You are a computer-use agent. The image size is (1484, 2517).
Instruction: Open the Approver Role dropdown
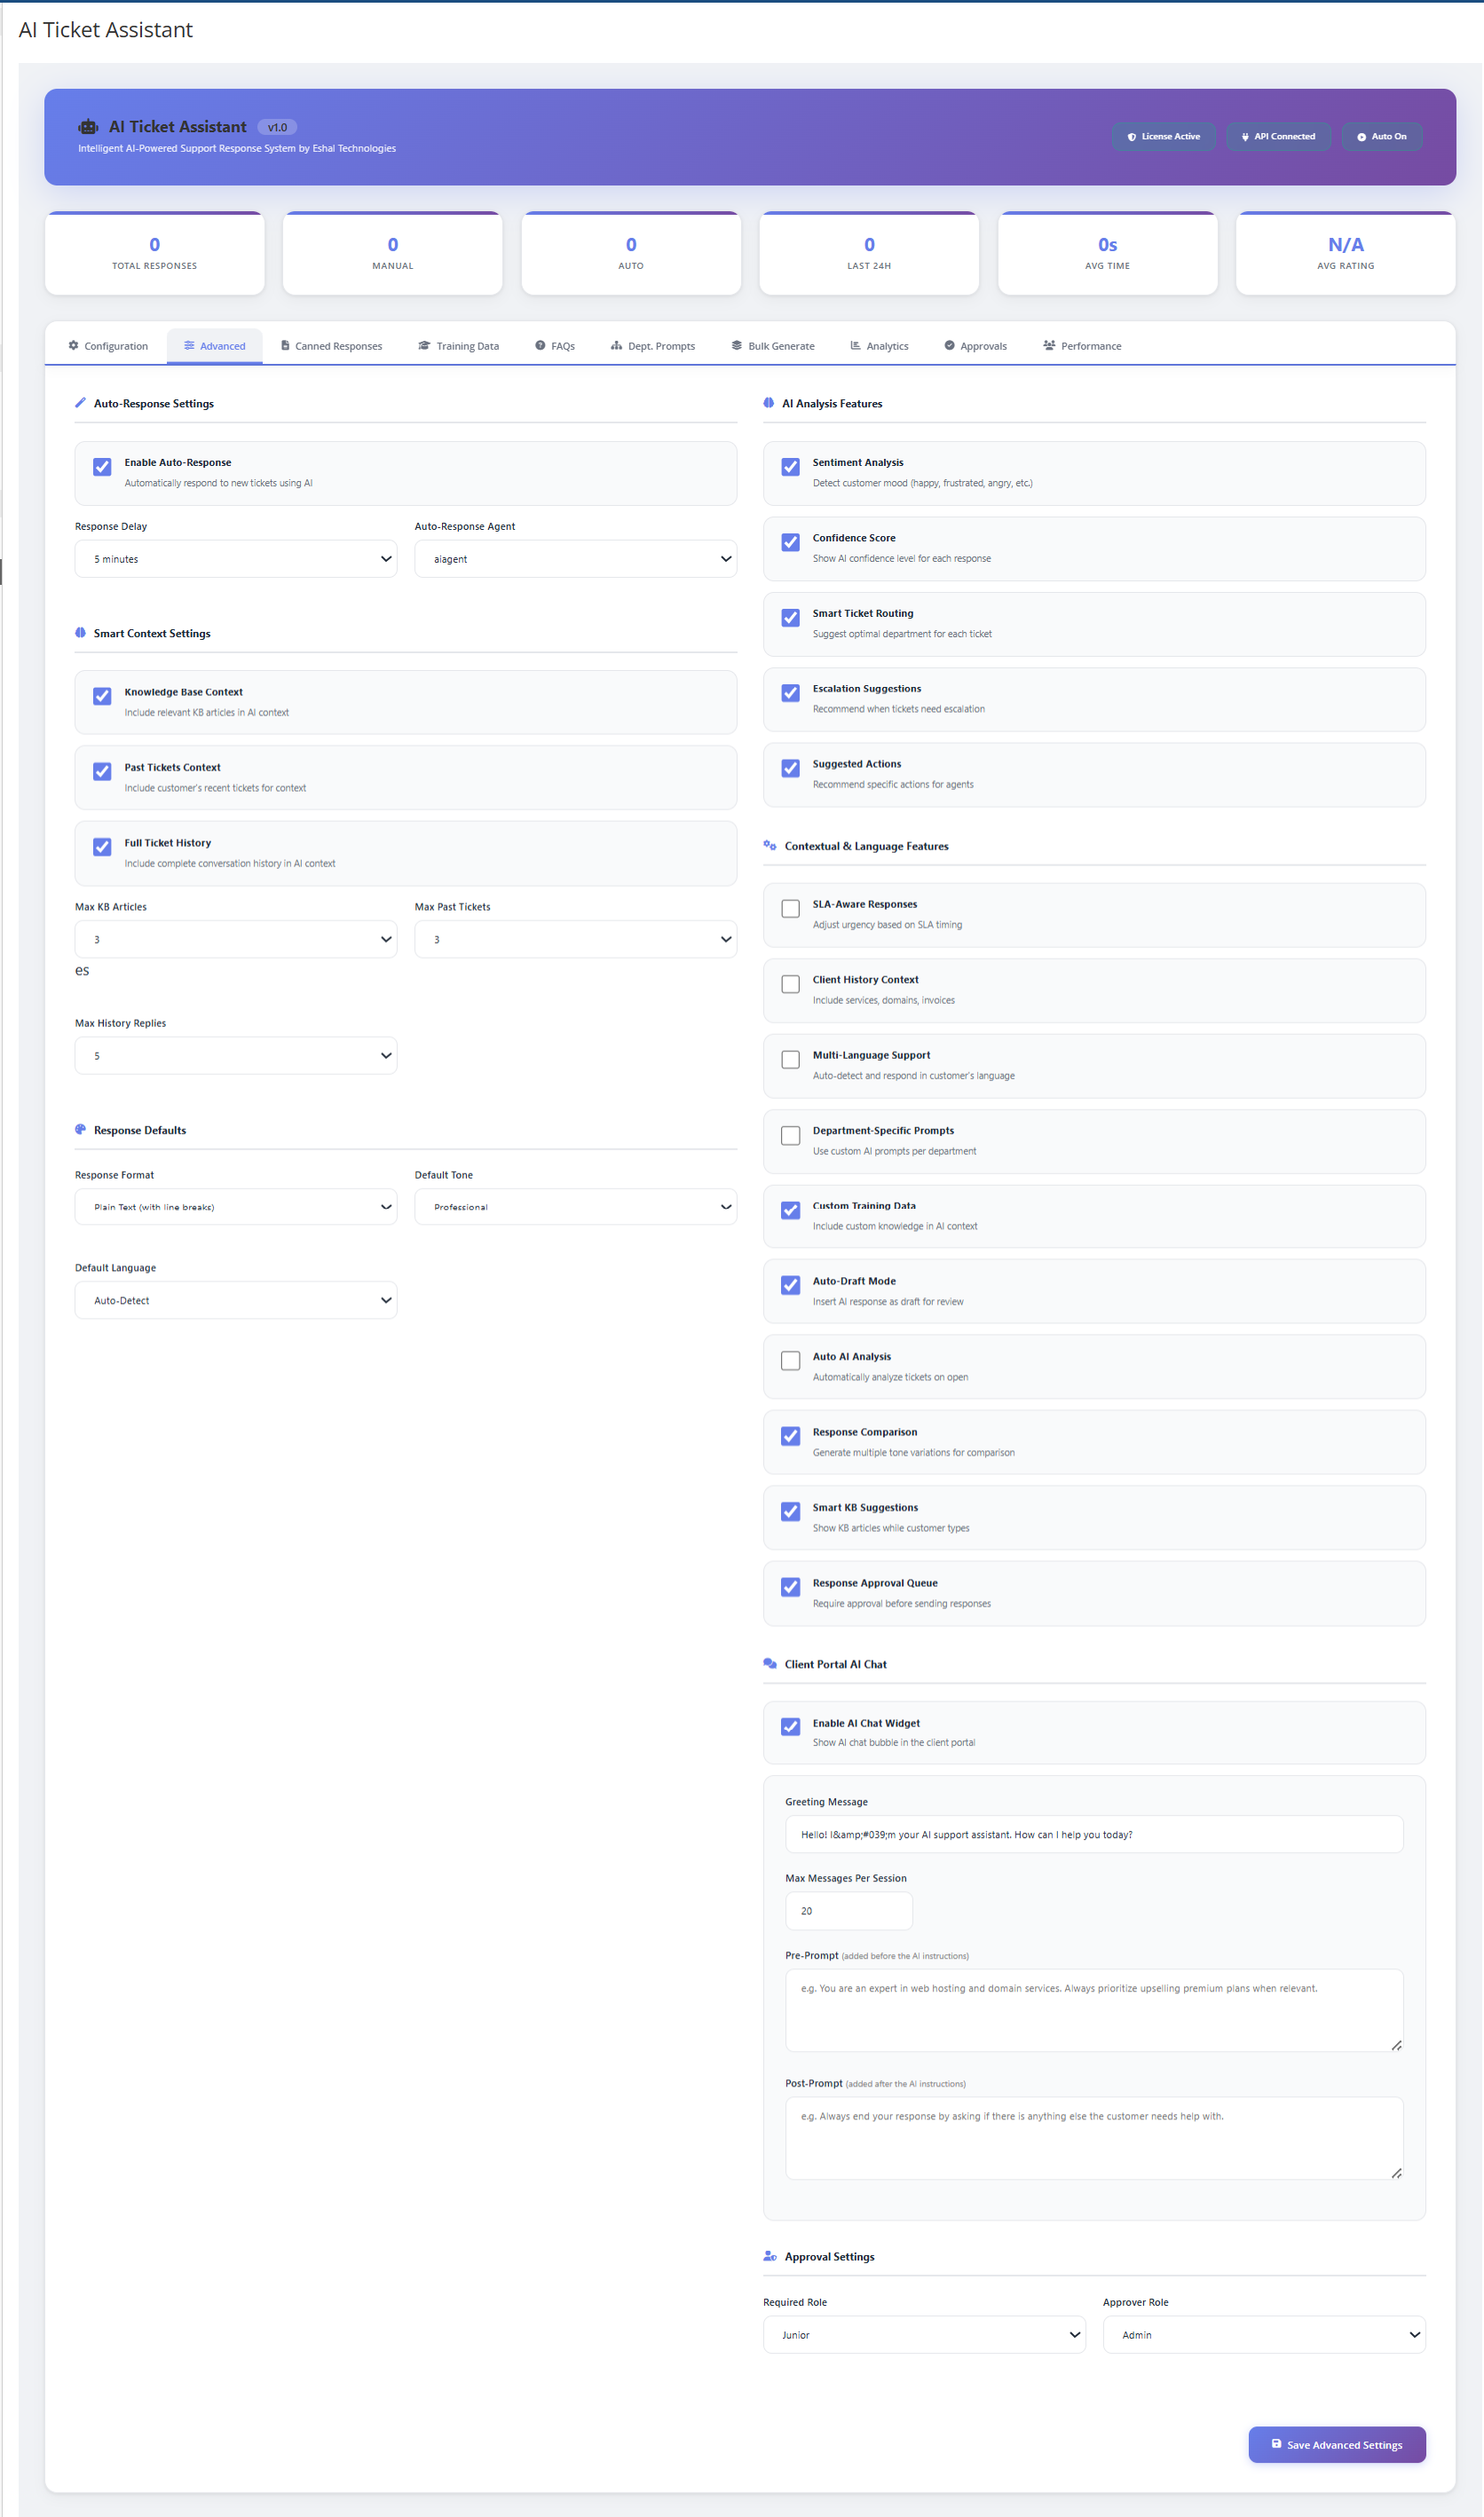click(x=1263, y=2334)
